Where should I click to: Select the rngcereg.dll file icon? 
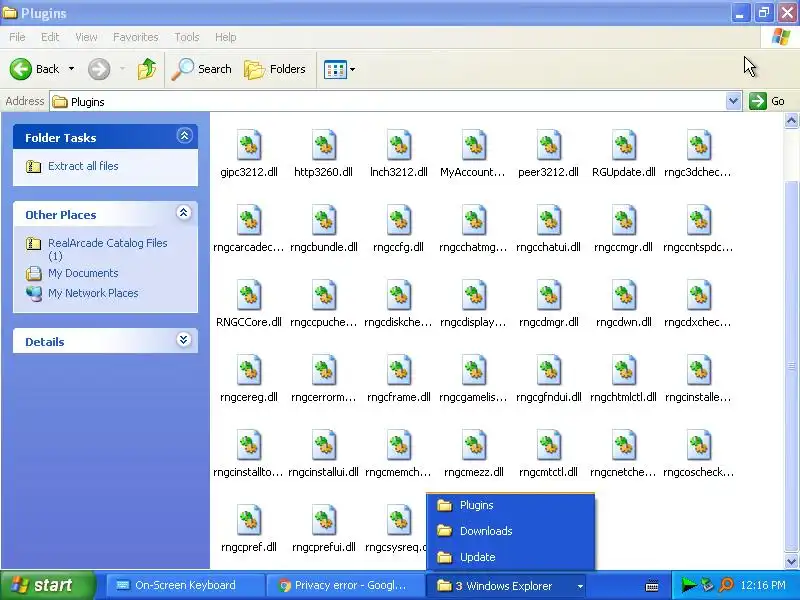[249, 370]
